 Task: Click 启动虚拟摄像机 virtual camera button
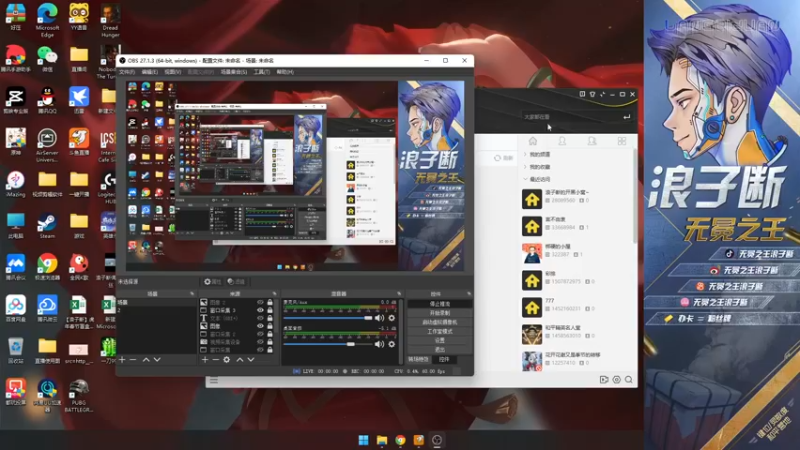tap(440, 322)
